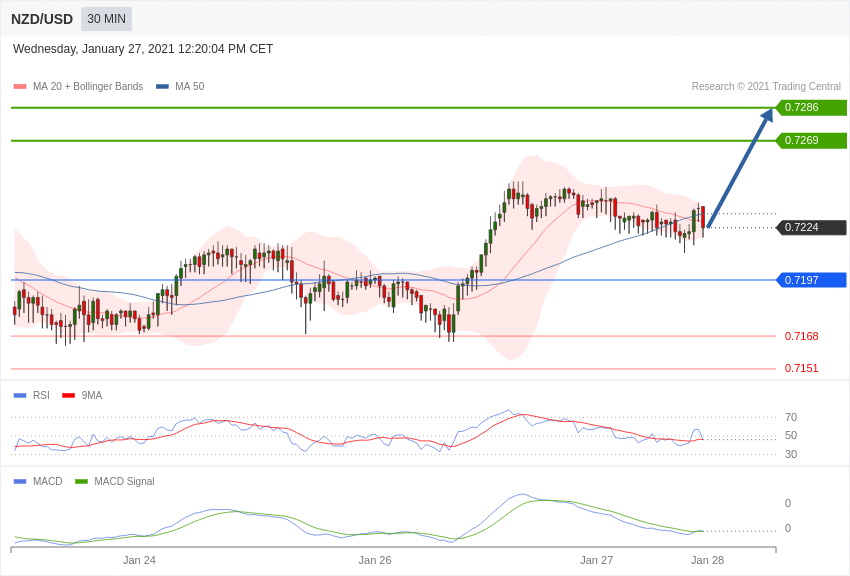Click the 0.7168 support level label

802,336
